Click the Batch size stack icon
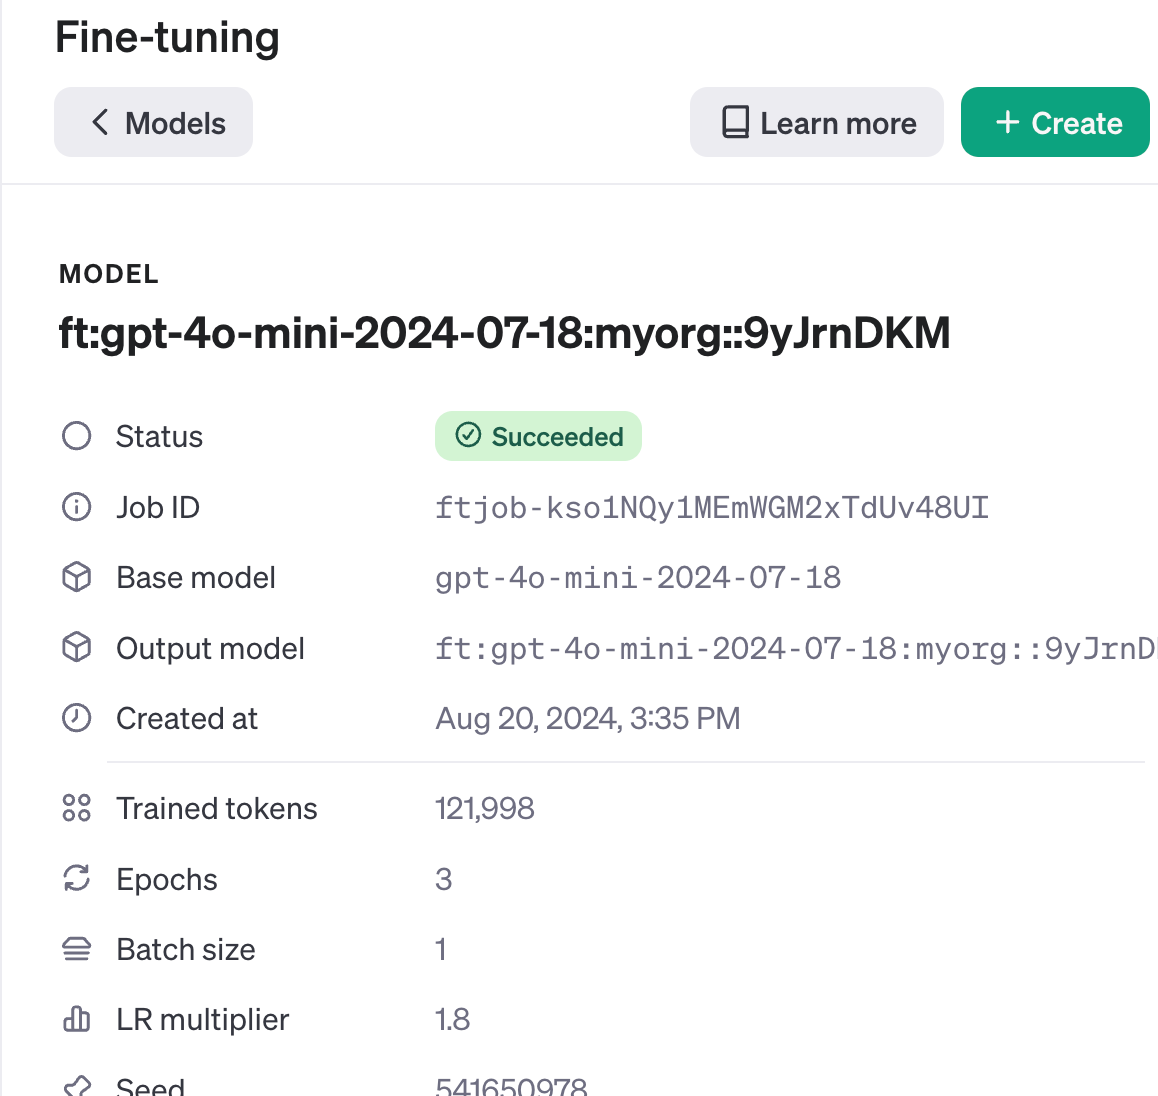Screen dimensions: 1158x1096 [x=77, y=949]
